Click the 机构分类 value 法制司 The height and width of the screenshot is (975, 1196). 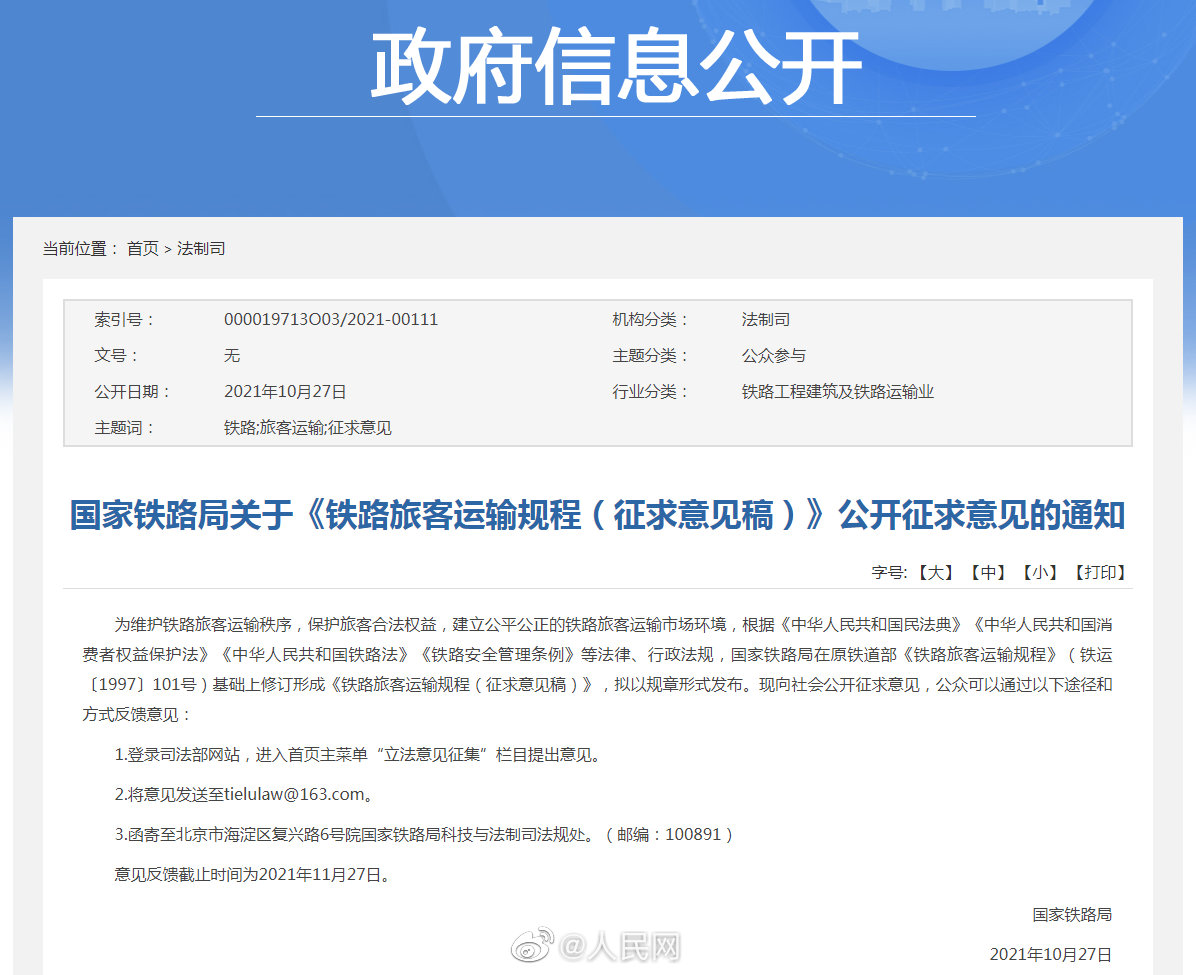point(765,320)
